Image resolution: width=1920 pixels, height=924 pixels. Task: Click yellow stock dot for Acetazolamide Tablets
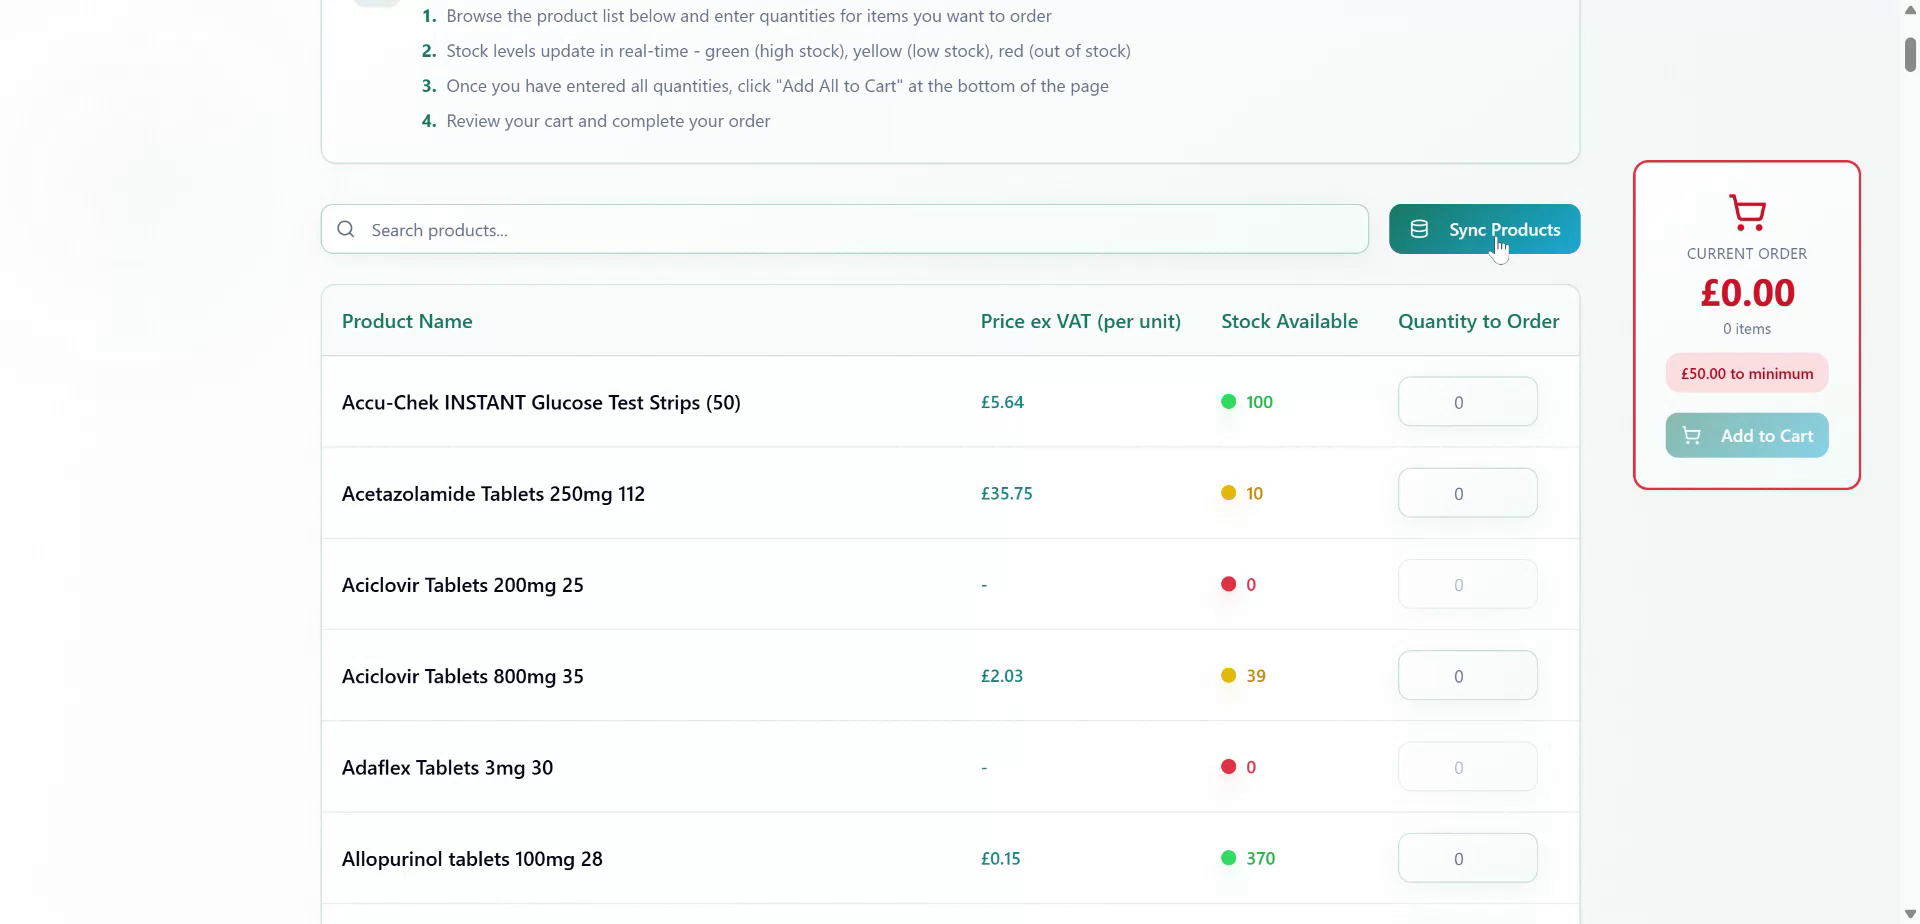1228,493
